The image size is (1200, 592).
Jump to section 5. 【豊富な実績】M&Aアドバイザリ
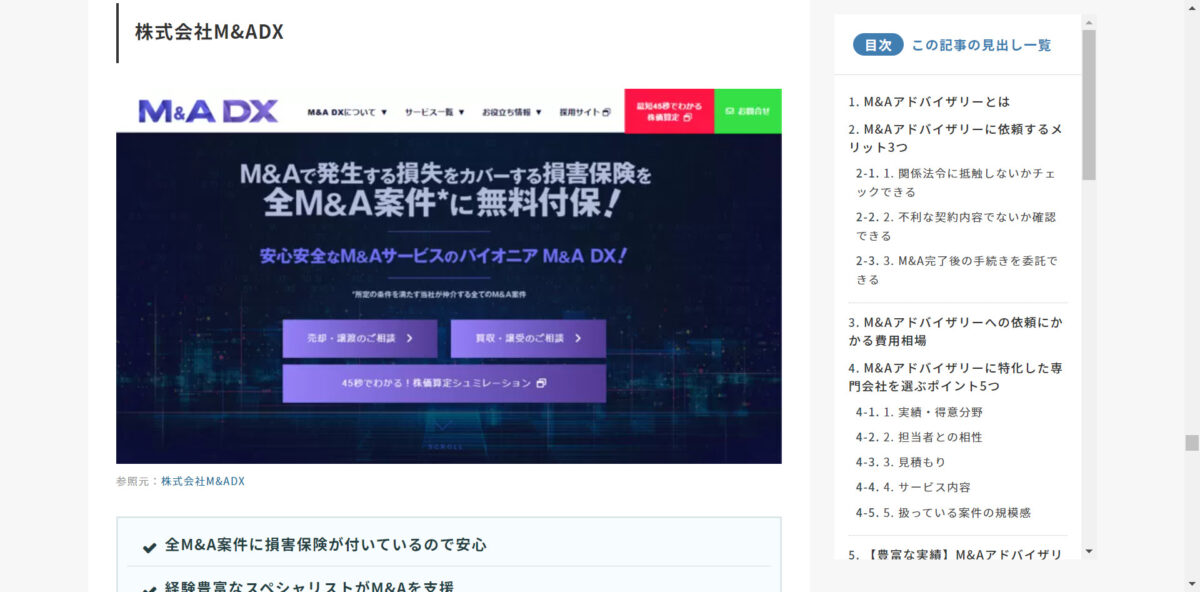[x=955, y=554]
